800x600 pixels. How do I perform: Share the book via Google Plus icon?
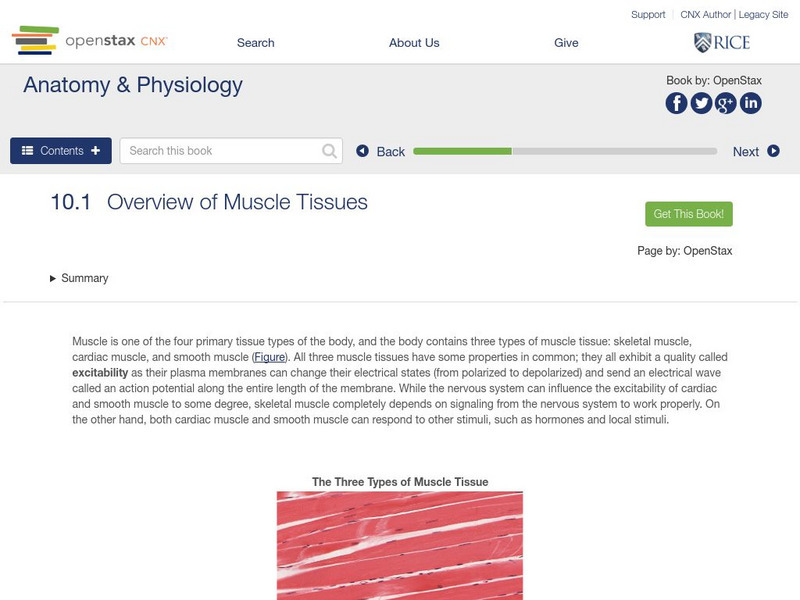[x=726, y=103]
